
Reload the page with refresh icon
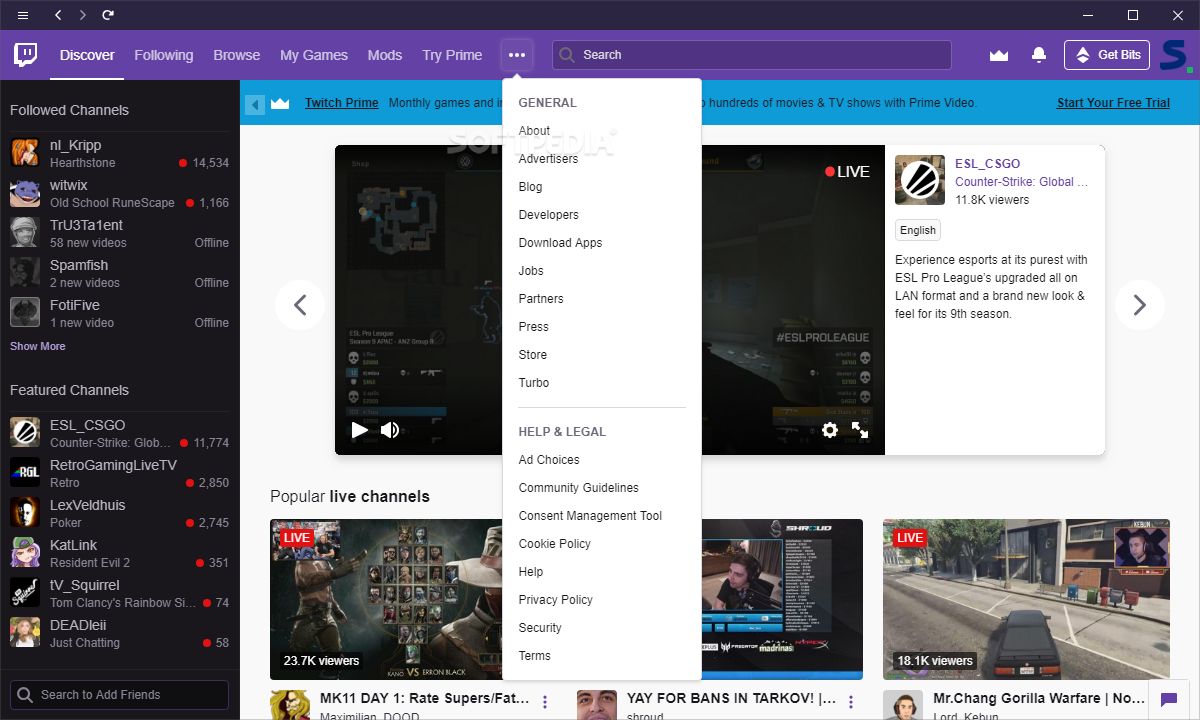click(x=108, y=15)
